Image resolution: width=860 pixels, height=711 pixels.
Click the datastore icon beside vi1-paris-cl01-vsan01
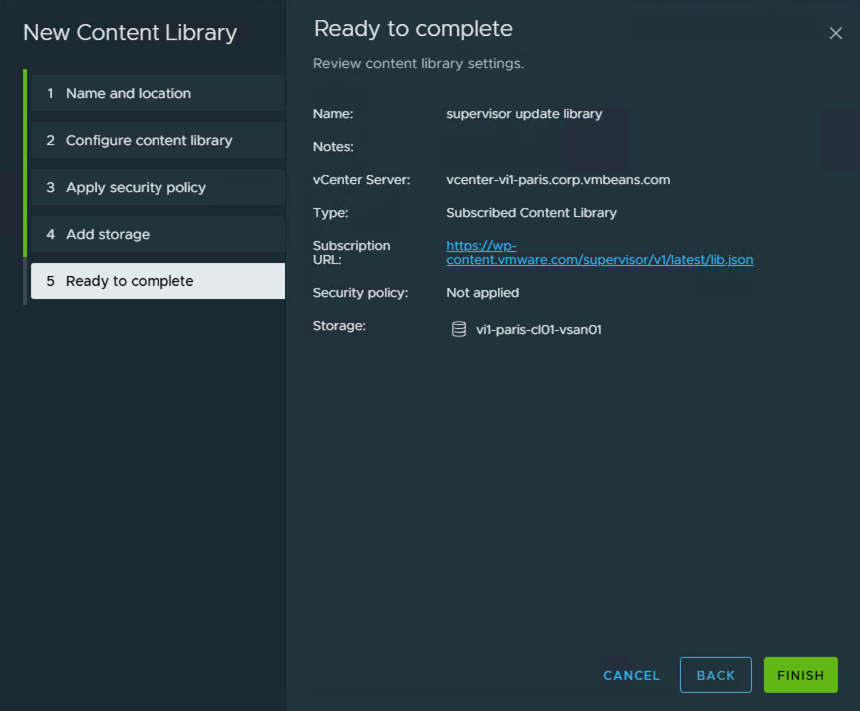(459, 329)
